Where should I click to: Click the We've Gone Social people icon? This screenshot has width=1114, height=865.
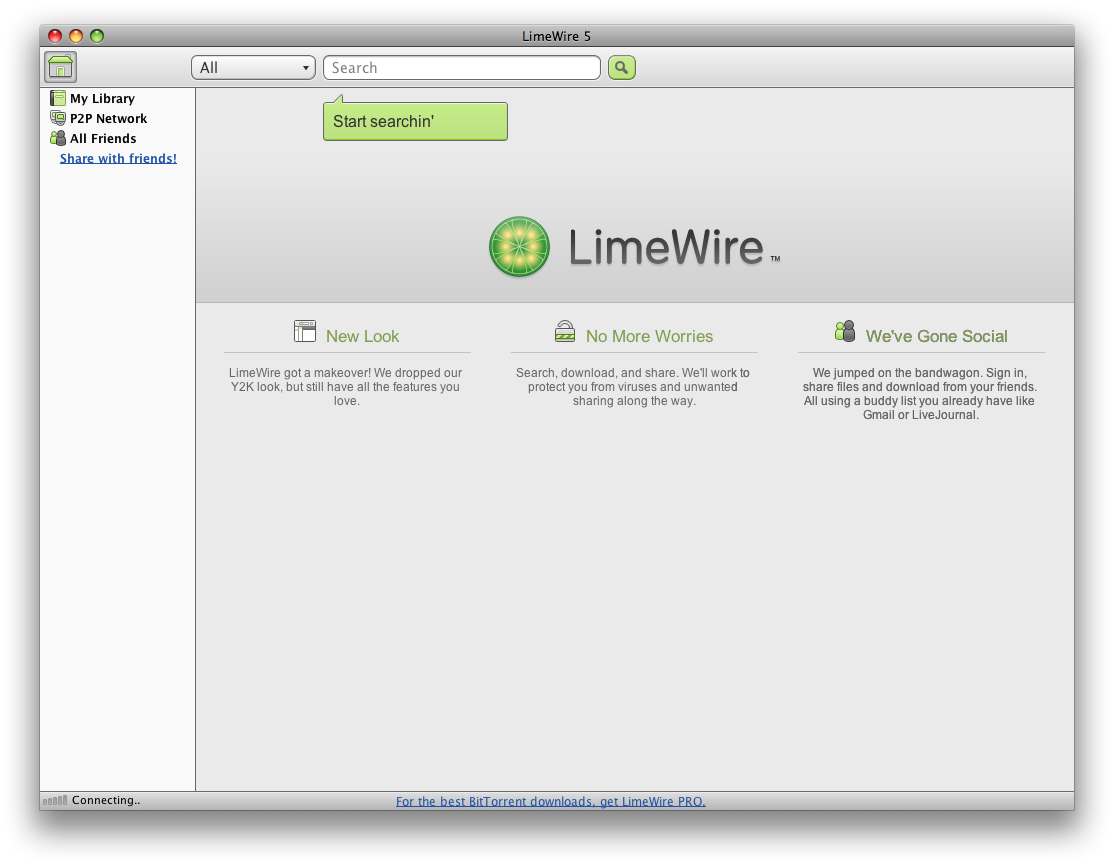pos(845,332)
